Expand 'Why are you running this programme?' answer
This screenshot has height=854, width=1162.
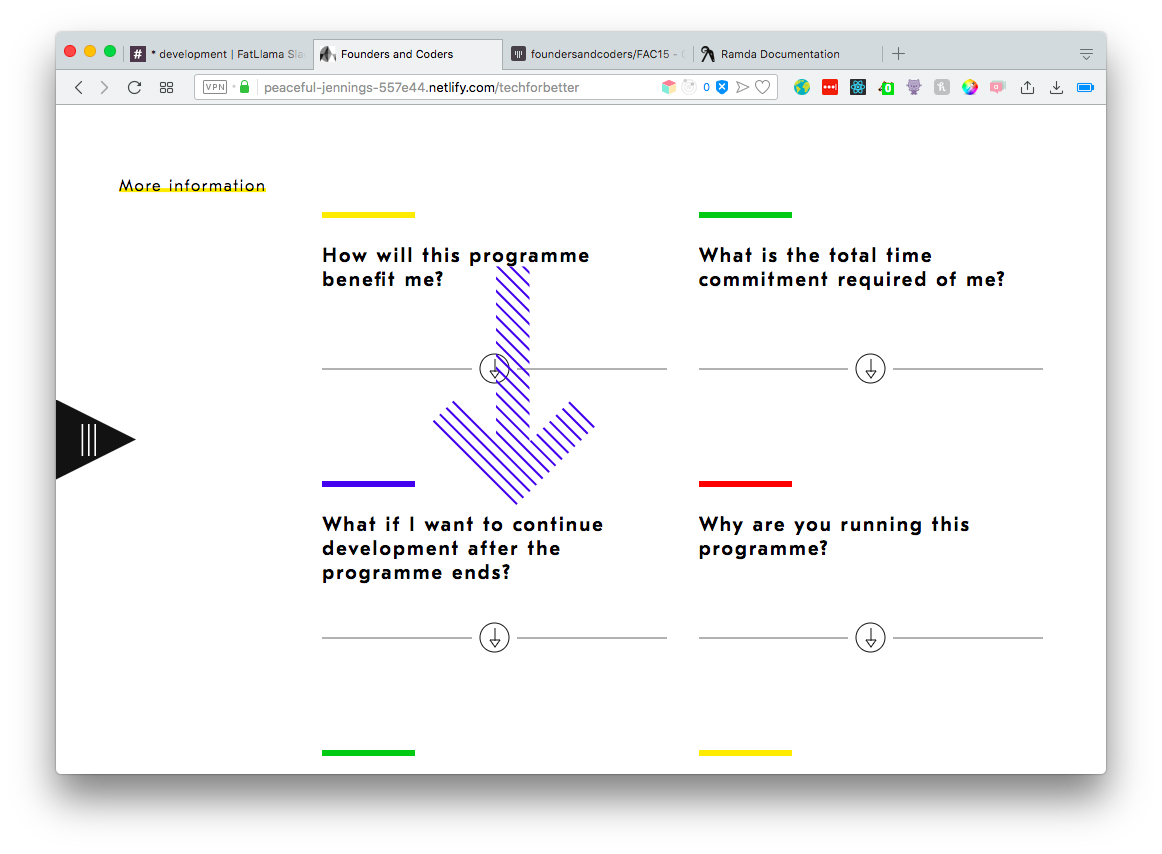[x=871, y=638]
